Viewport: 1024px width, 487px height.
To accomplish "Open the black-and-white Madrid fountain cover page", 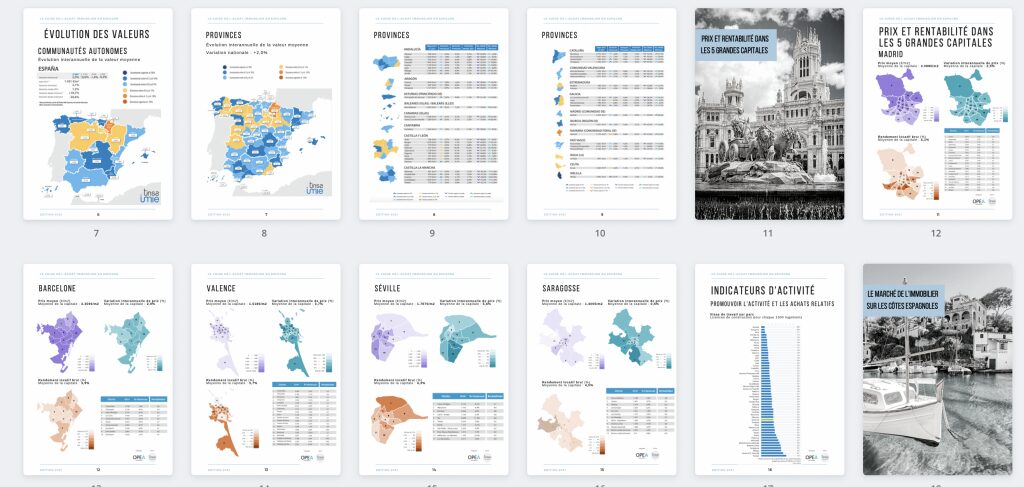I will click(769, 114).
